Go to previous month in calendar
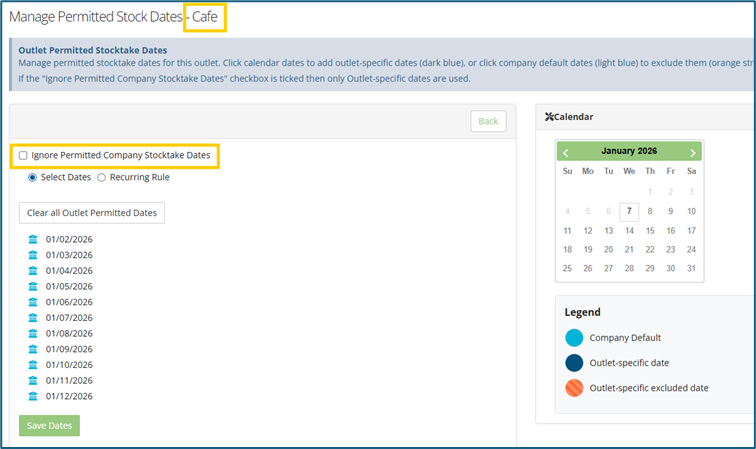This screenshot has height=449, width=756. click(566, 153)
